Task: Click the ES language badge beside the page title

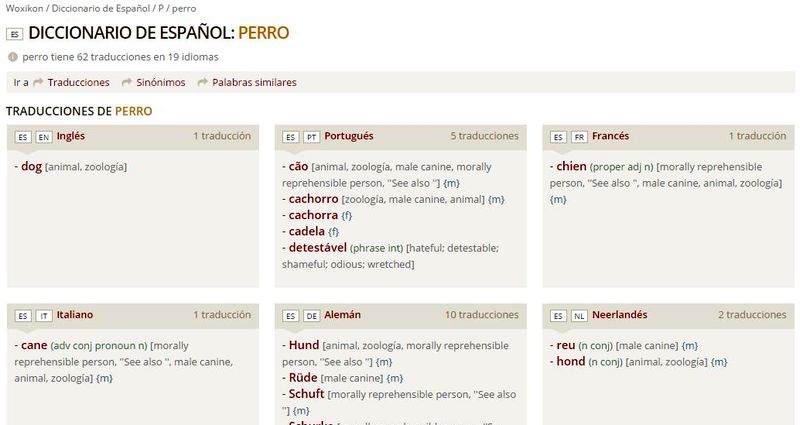Action: click(14, 34)
